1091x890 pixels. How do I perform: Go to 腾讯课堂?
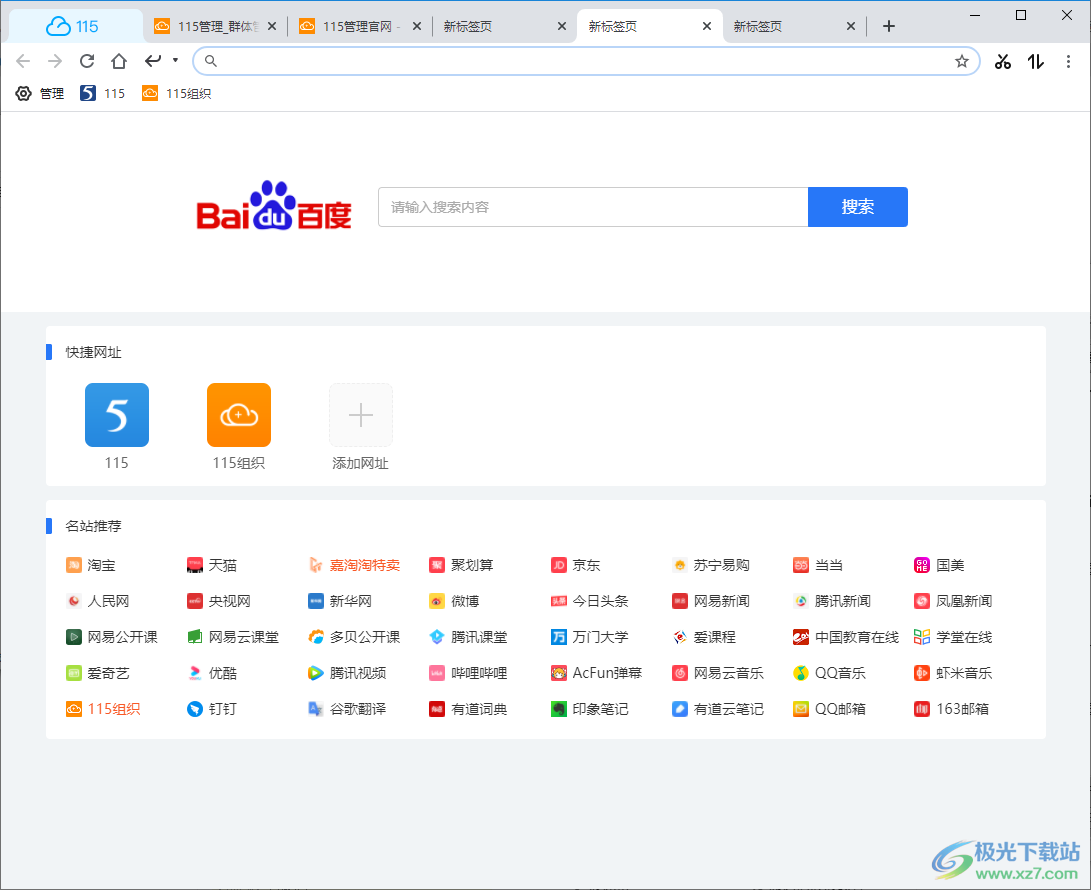pos(468,637)
